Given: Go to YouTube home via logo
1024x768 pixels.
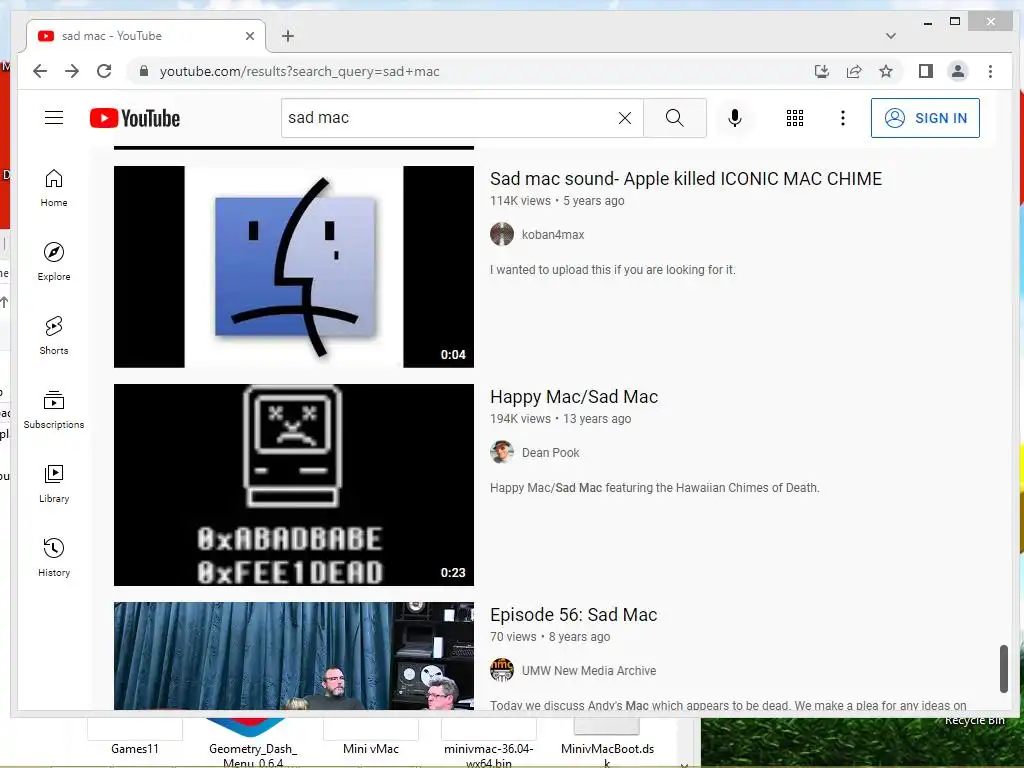Looking at the screenshot, I should coord(135,118).
